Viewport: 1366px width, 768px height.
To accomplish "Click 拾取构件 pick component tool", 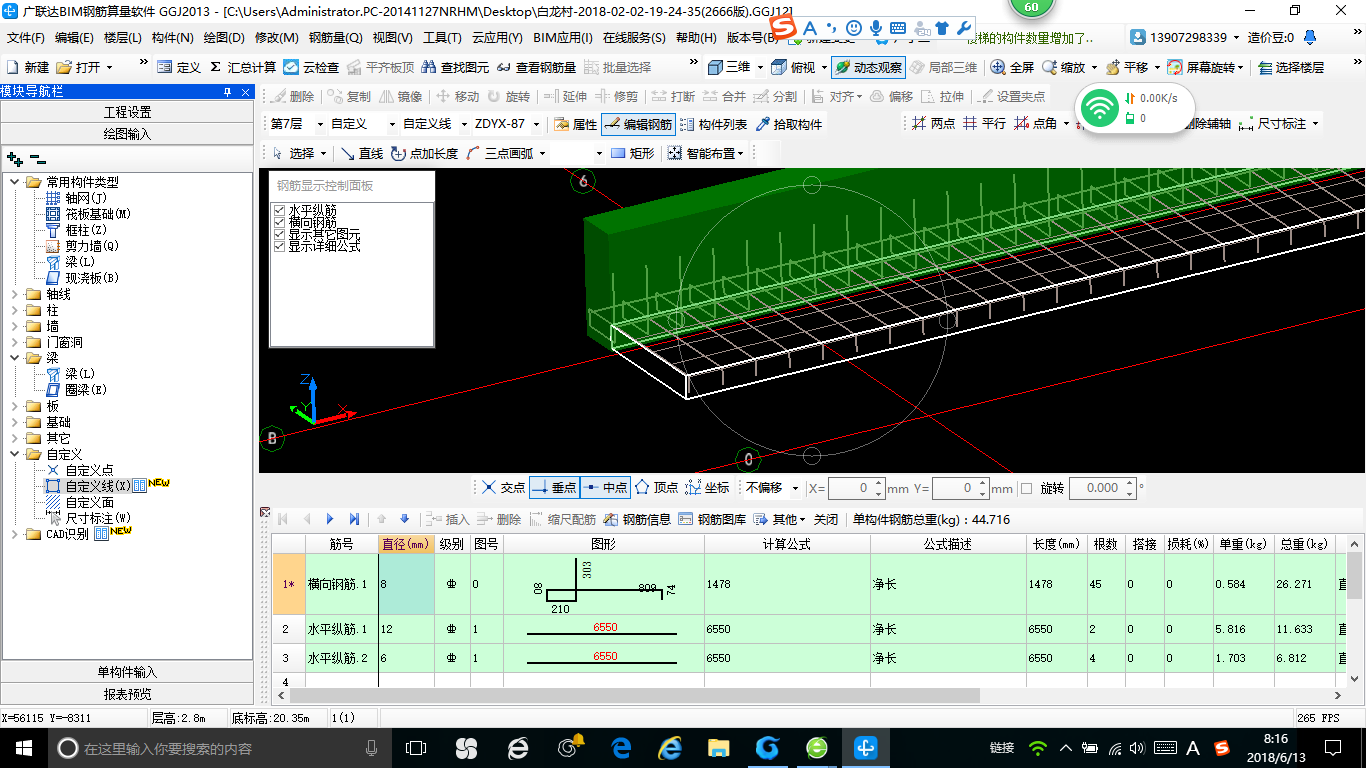I will tap(788, 124).
